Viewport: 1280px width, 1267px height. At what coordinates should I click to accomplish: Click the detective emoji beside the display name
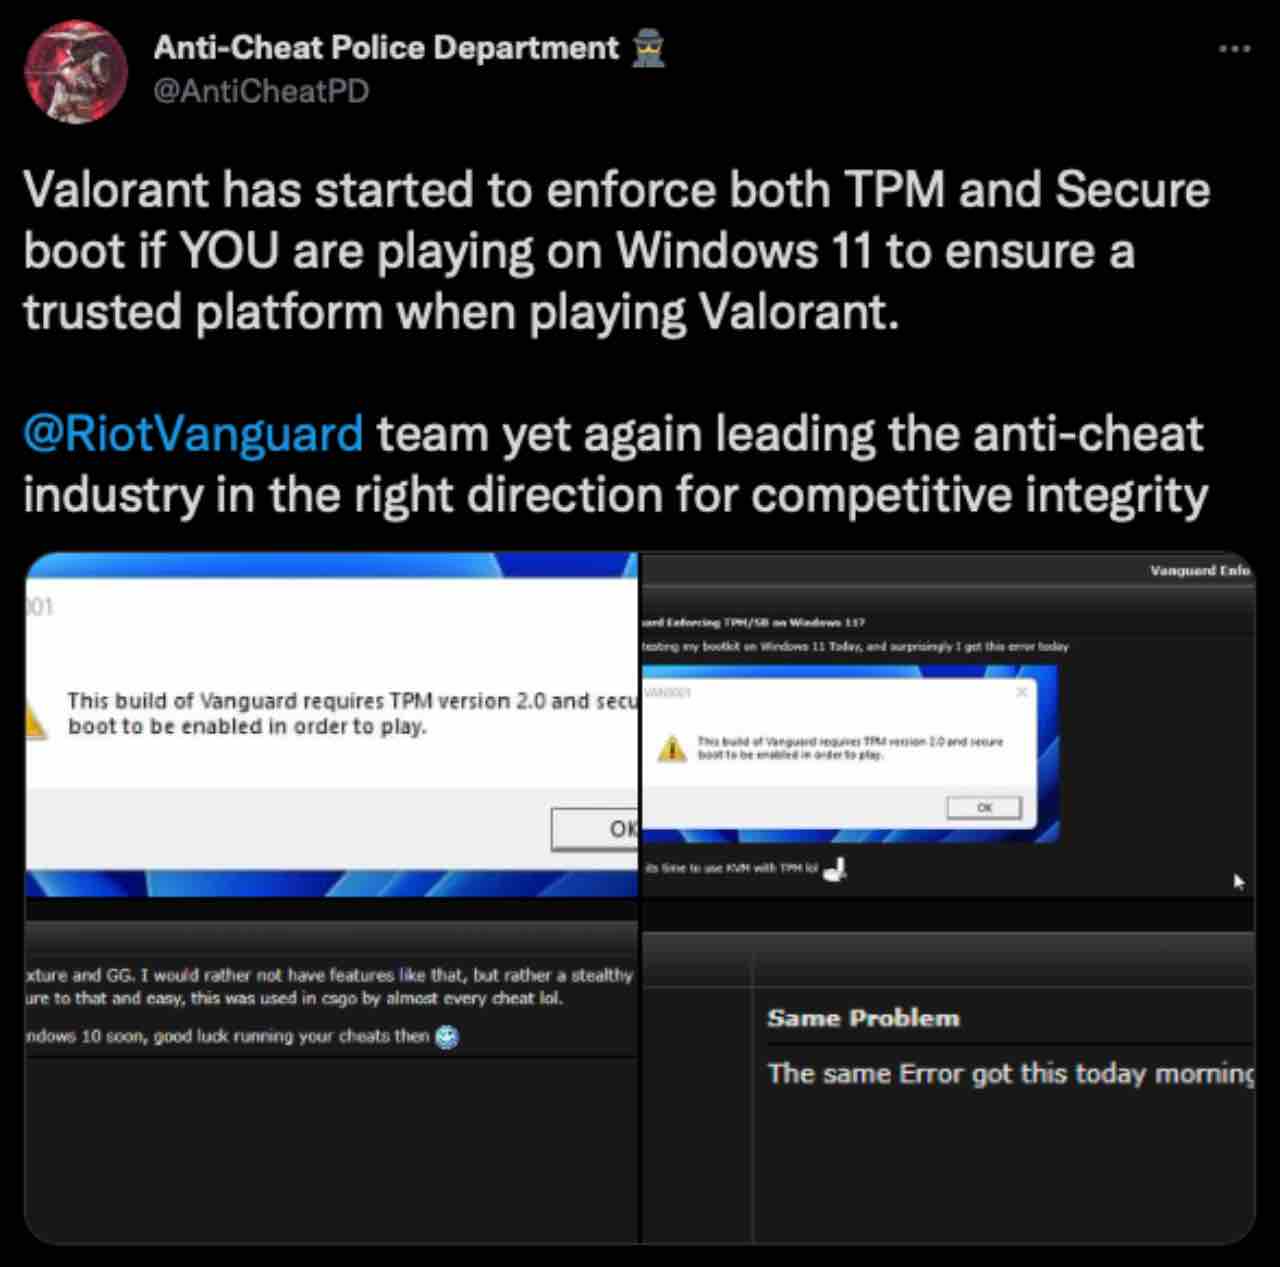pyautogui.click(x=649, y=48)
